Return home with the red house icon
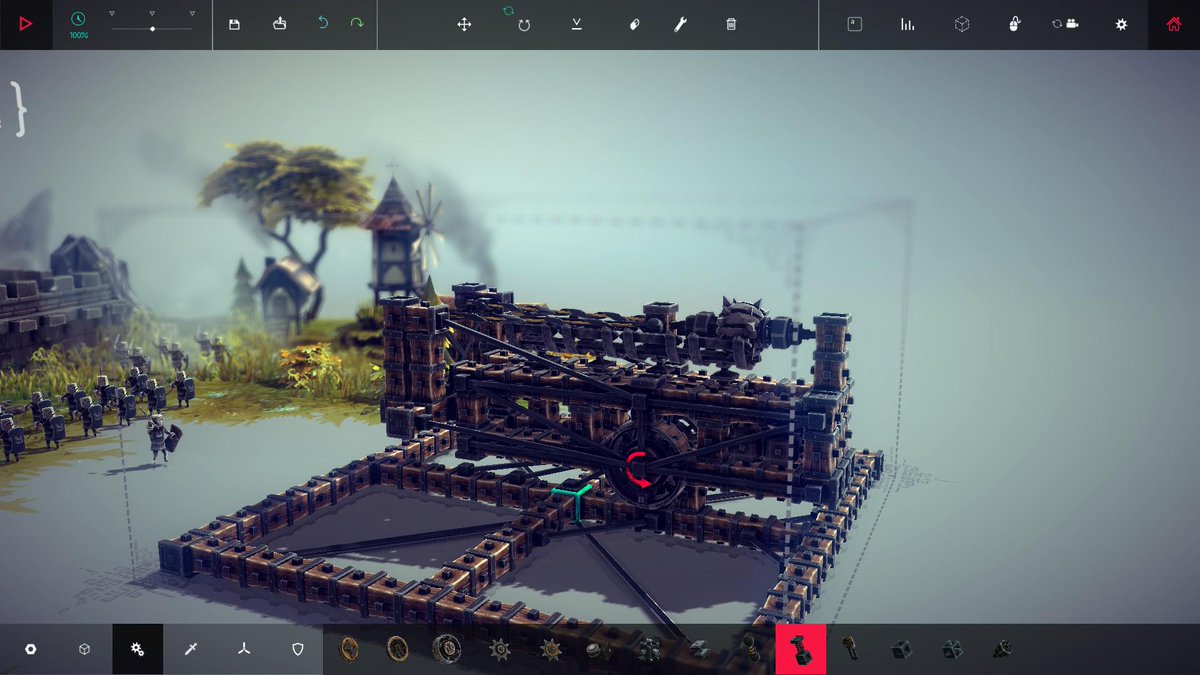 (x=1174, y=24)
